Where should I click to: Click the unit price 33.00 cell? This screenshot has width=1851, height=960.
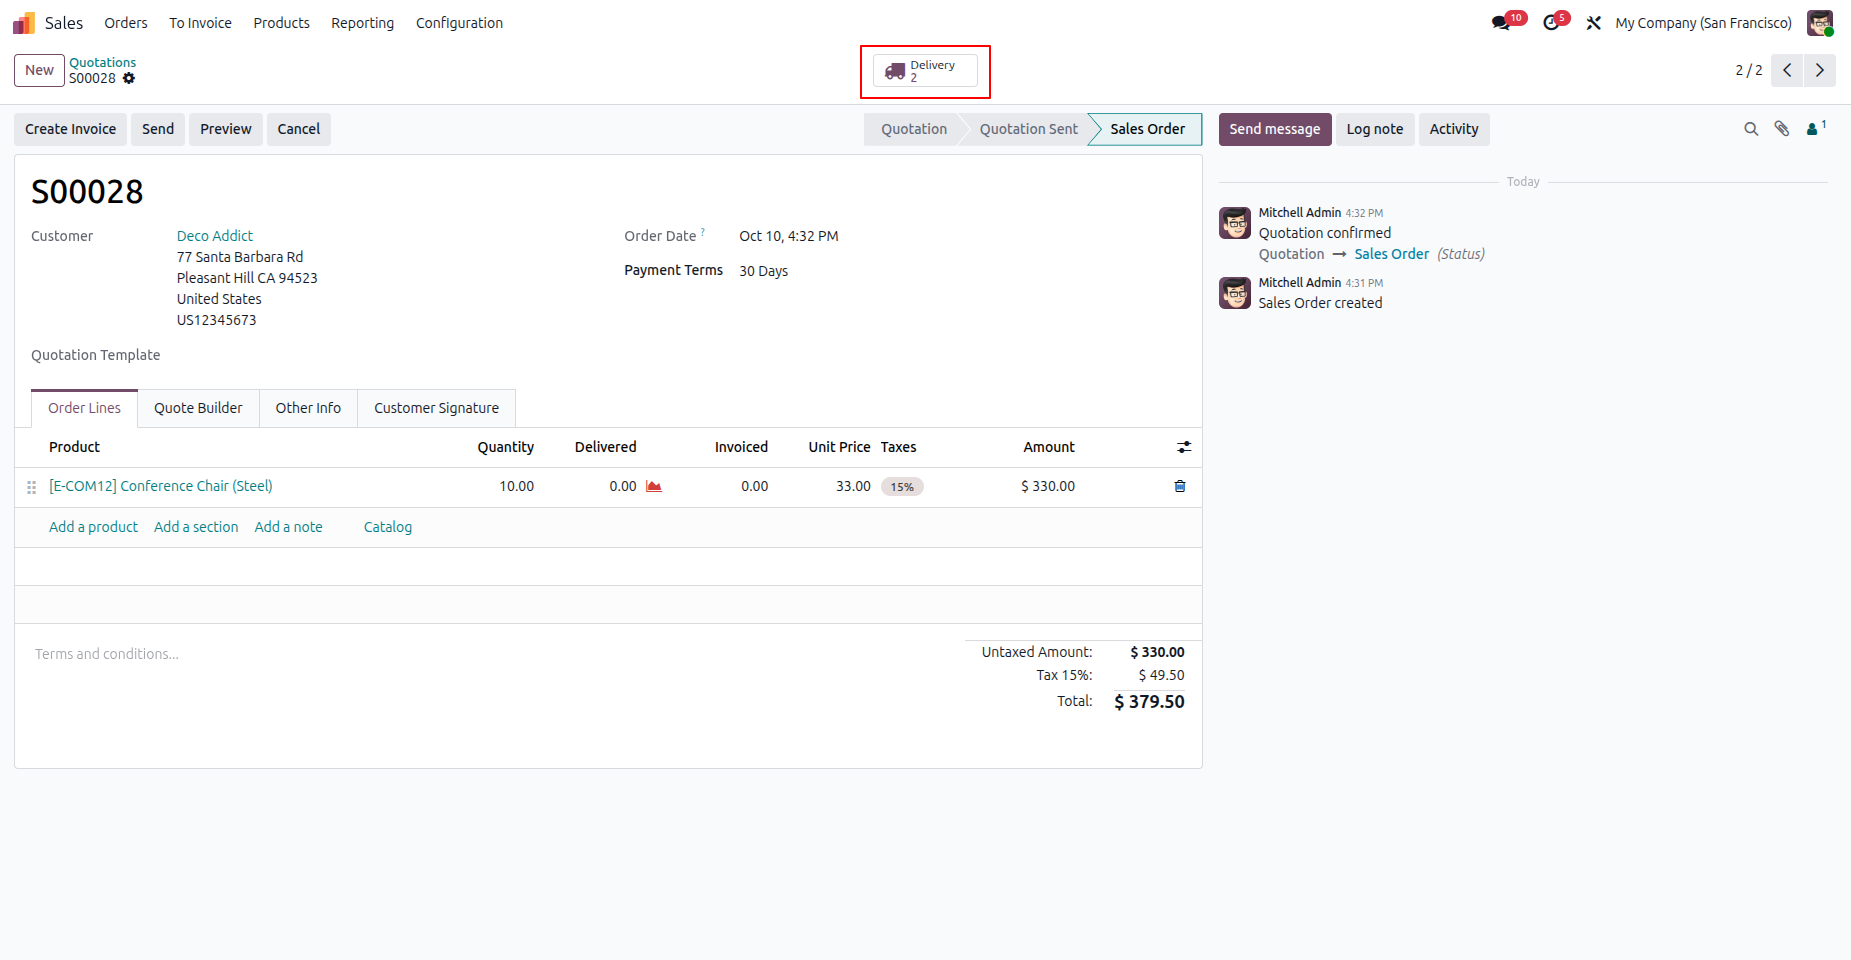[x=853, y=486]
